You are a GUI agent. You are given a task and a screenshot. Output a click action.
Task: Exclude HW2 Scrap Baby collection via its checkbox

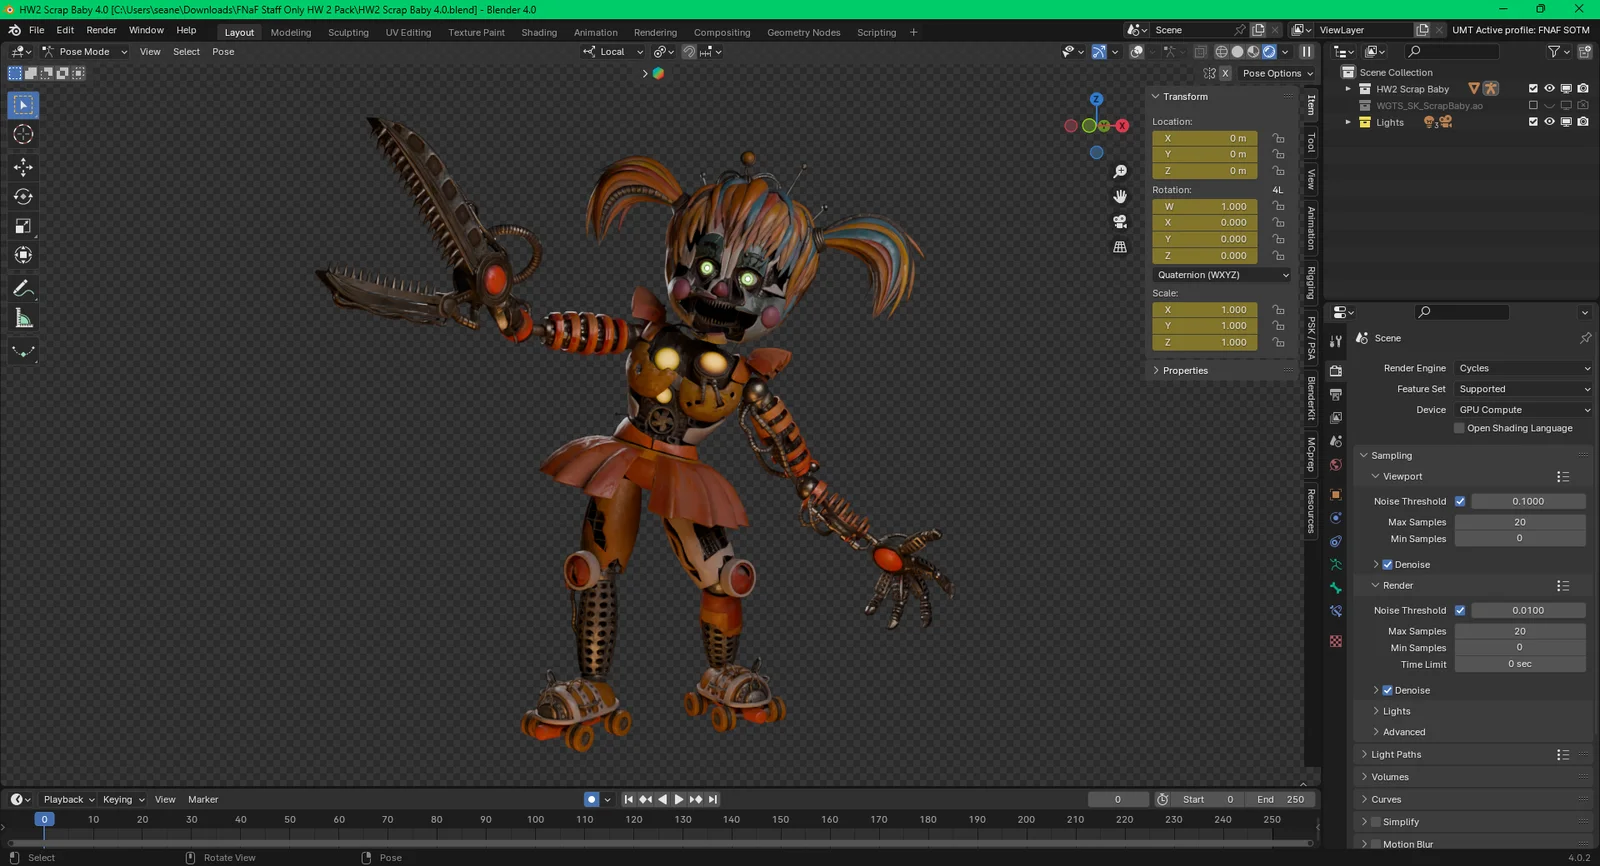1533,89
